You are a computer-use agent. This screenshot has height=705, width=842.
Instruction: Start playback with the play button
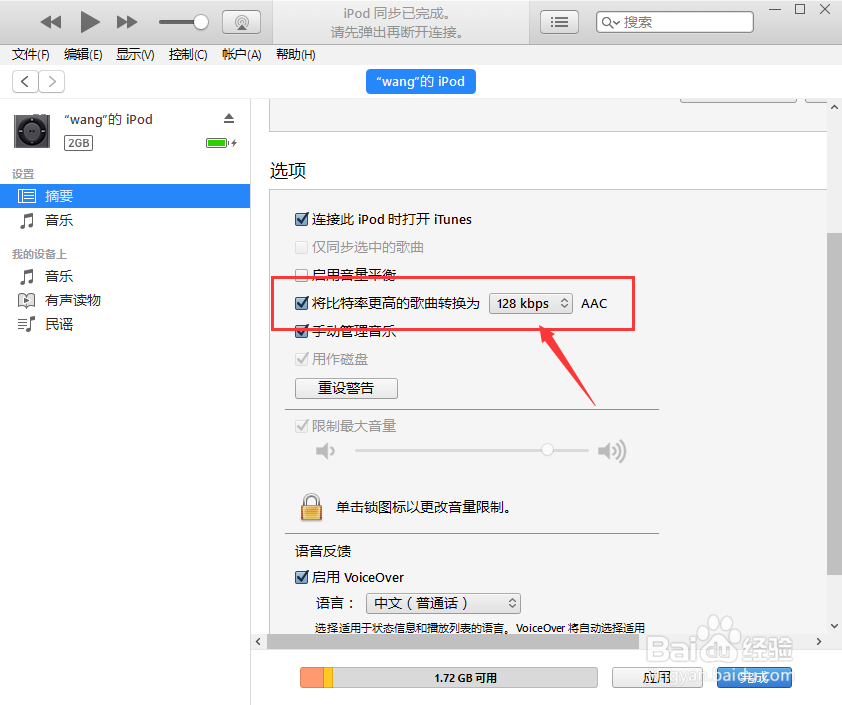[90, 22]
